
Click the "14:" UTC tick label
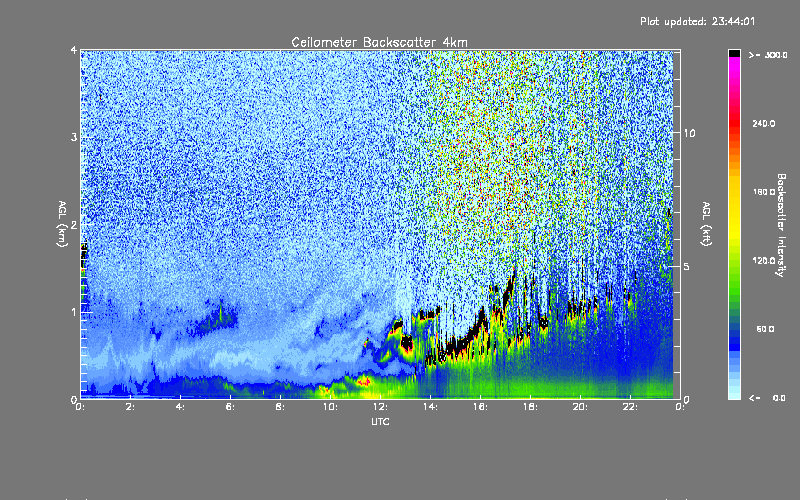point(430,407)
